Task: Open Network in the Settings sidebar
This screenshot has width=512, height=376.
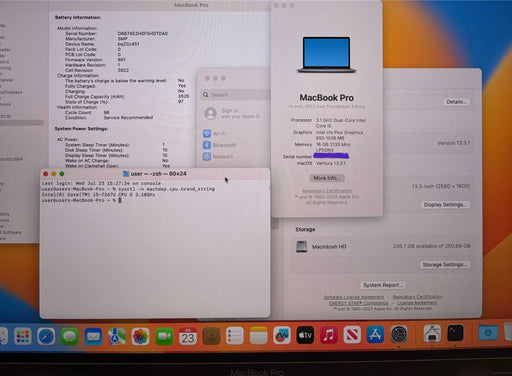Action: click(x=218, y=156)
